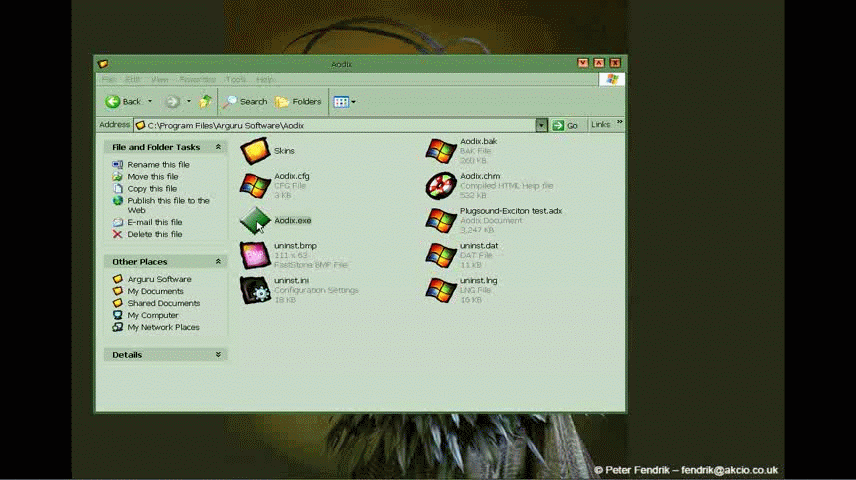Open the View menu
856x480 pixels.
tap(159, 80)
